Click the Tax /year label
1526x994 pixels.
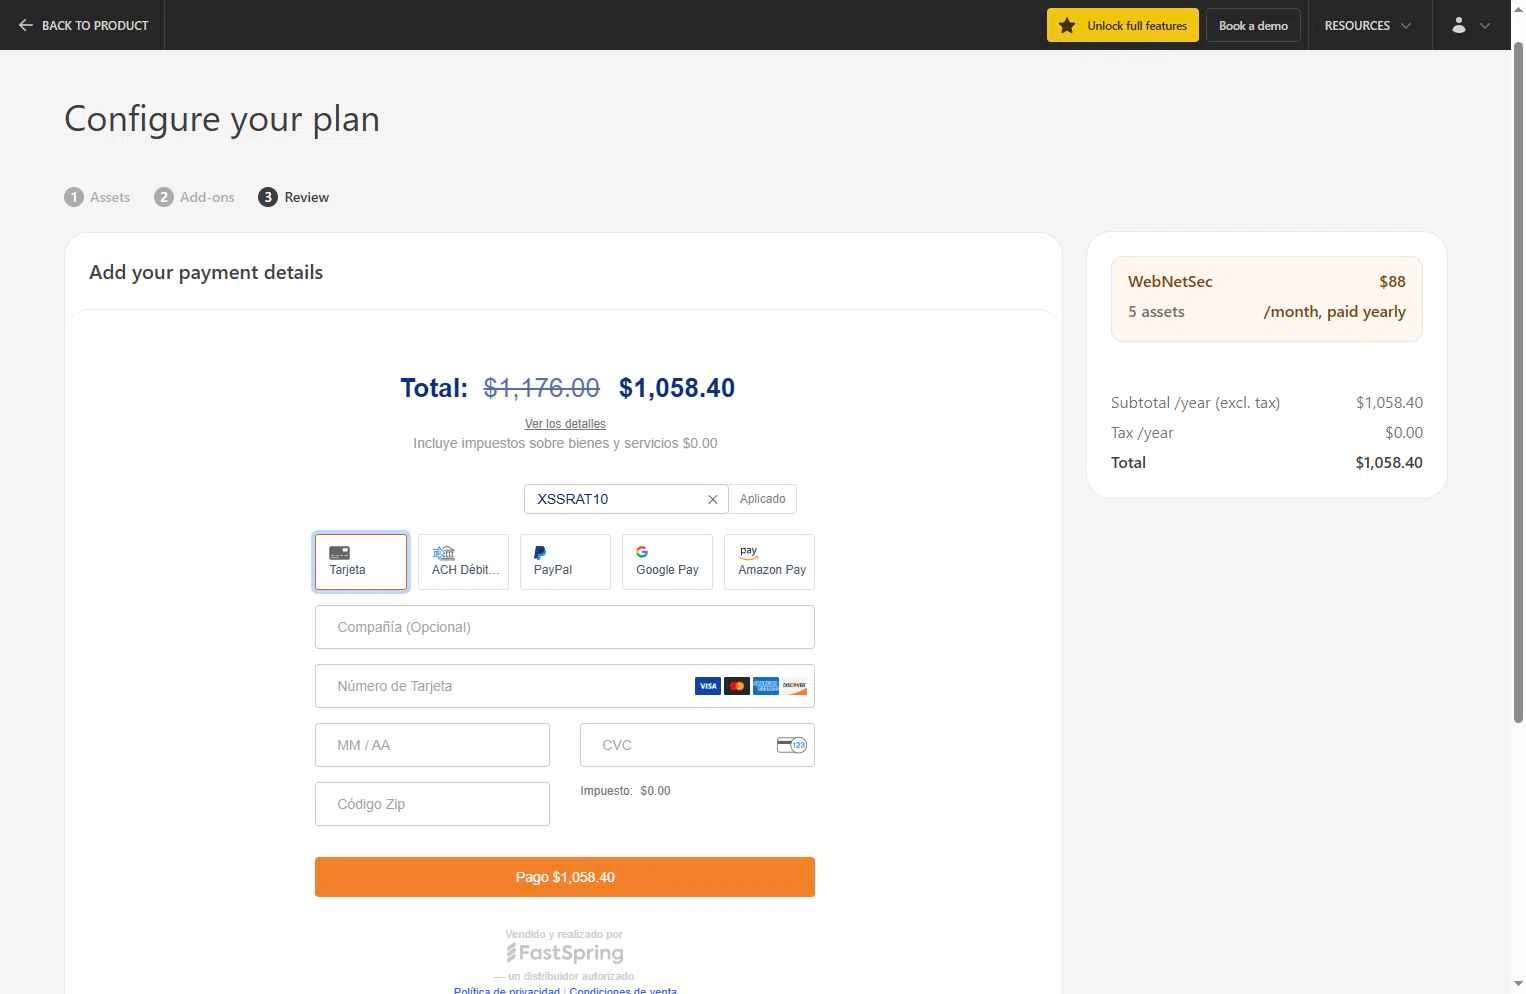(1142, 432)
